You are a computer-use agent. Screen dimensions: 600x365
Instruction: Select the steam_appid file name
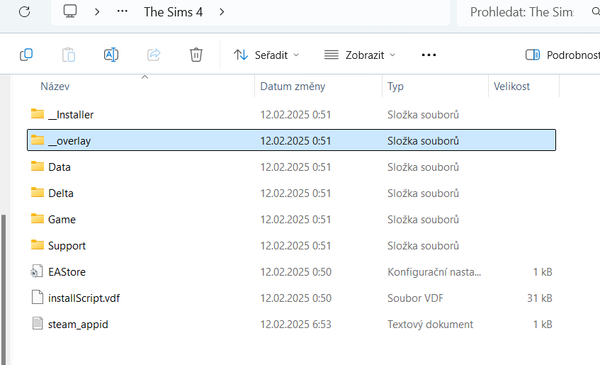[78, 324]
